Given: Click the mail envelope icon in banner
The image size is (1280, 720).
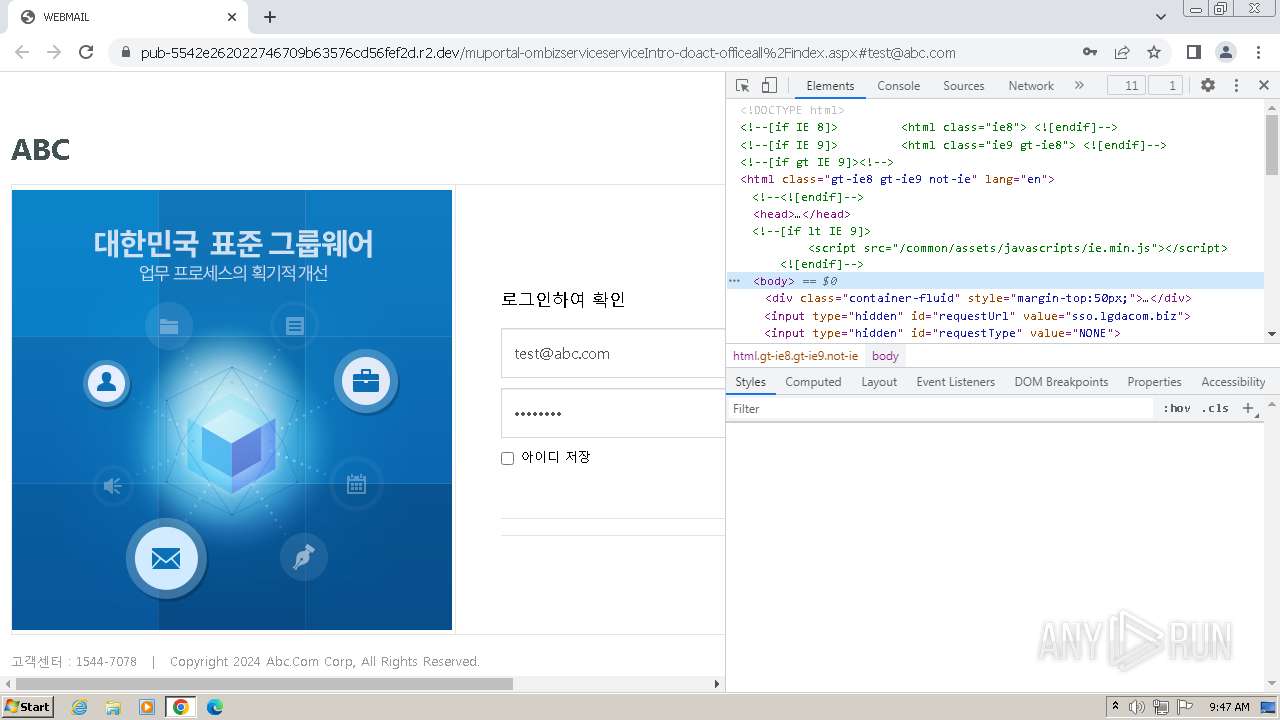Looking at the screenshot, I should coord(166,558).
